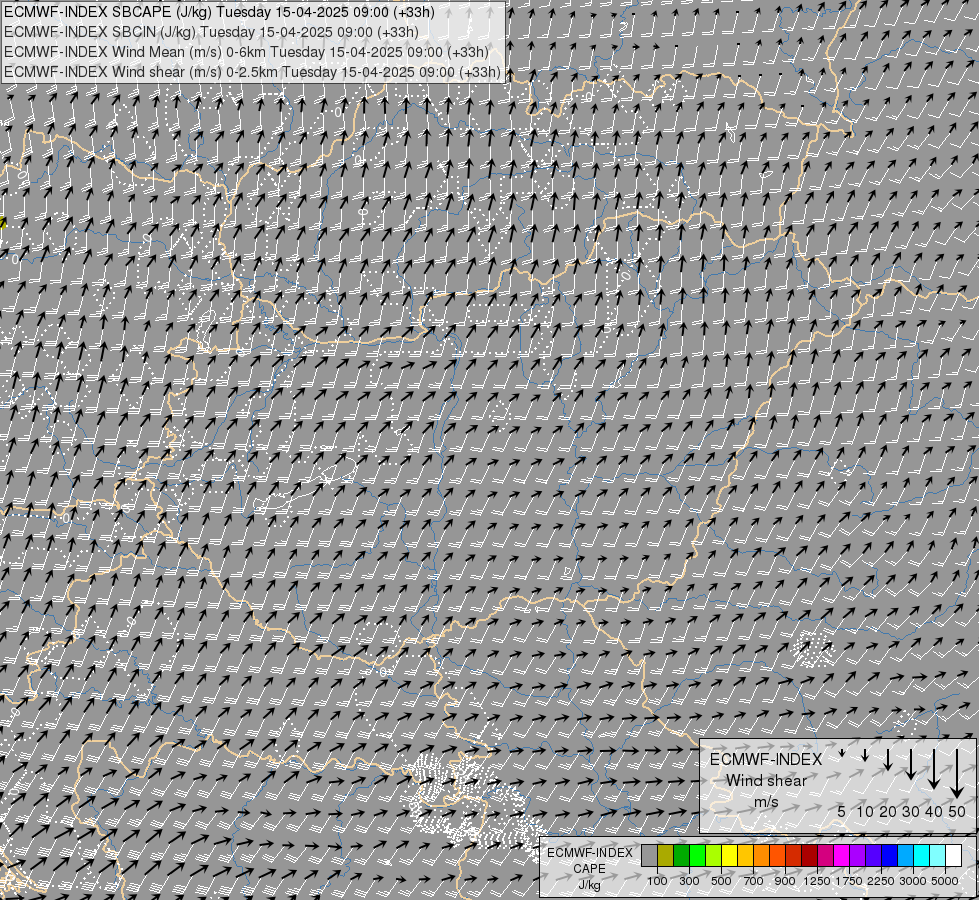Click the '3000' CAPE legend label

tap(913, 881)
